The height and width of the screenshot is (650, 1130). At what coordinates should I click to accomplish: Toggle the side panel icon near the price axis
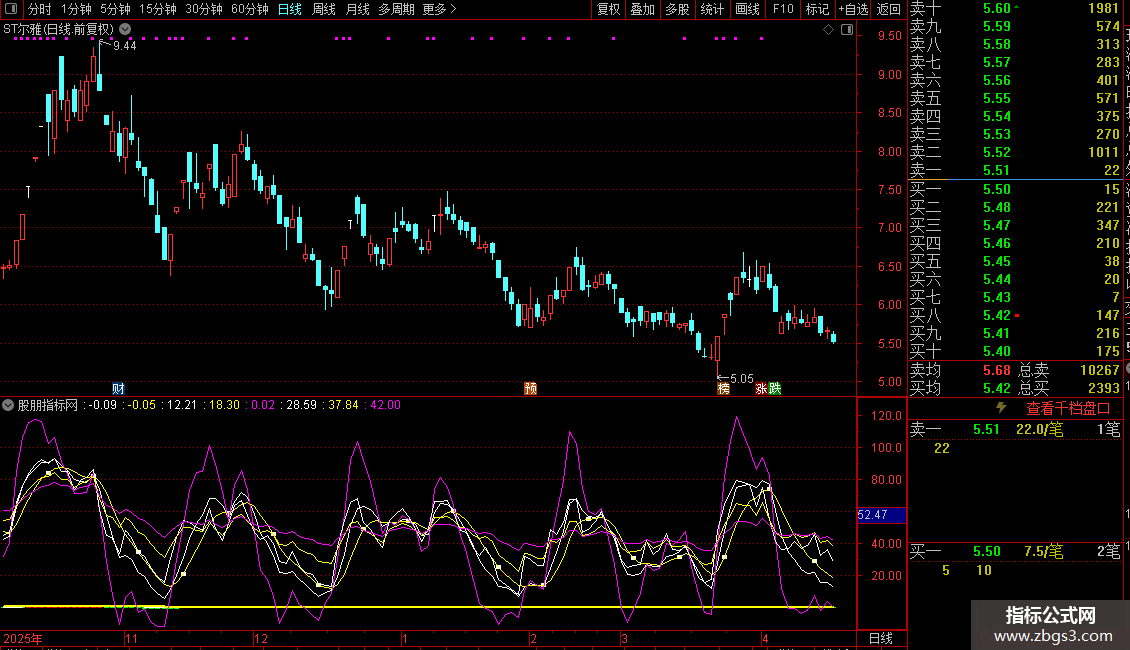(845, 30)
